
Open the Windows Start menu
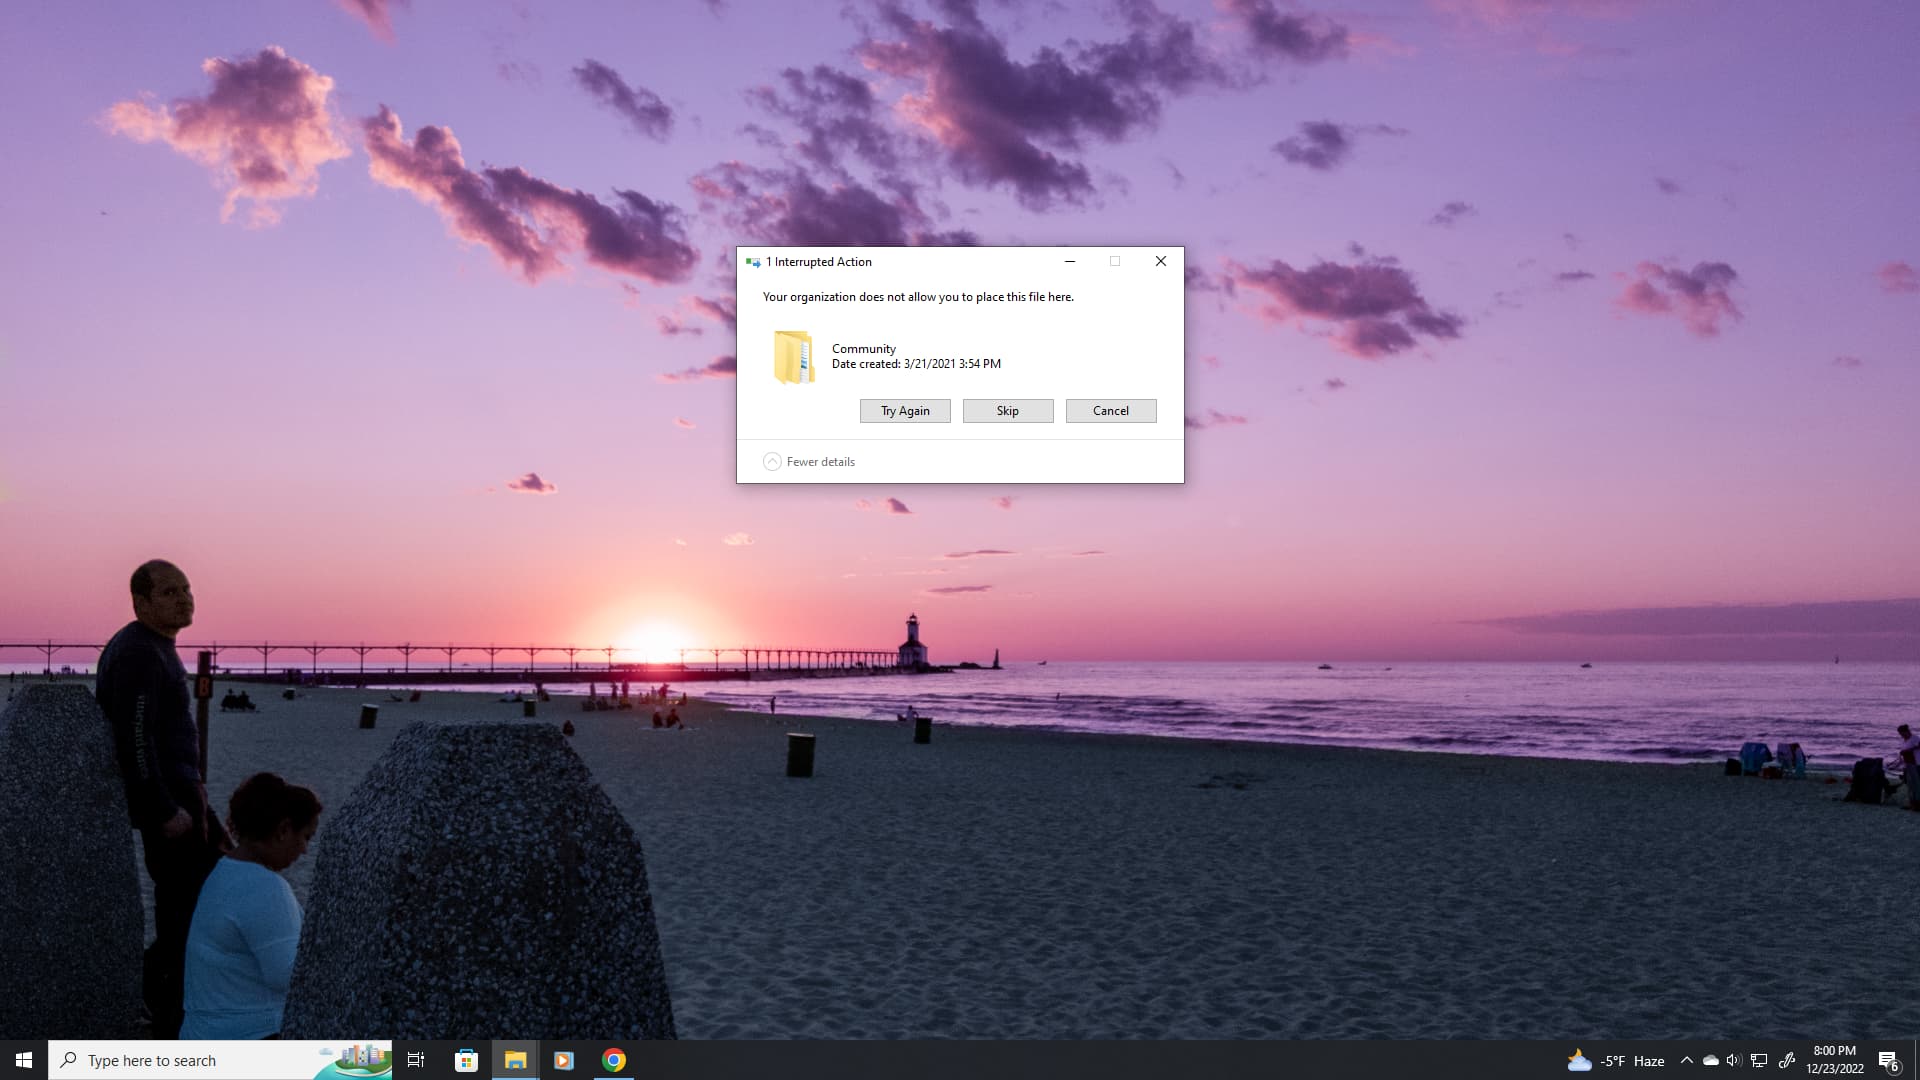pyautogui.click(x=24, y=1060)
